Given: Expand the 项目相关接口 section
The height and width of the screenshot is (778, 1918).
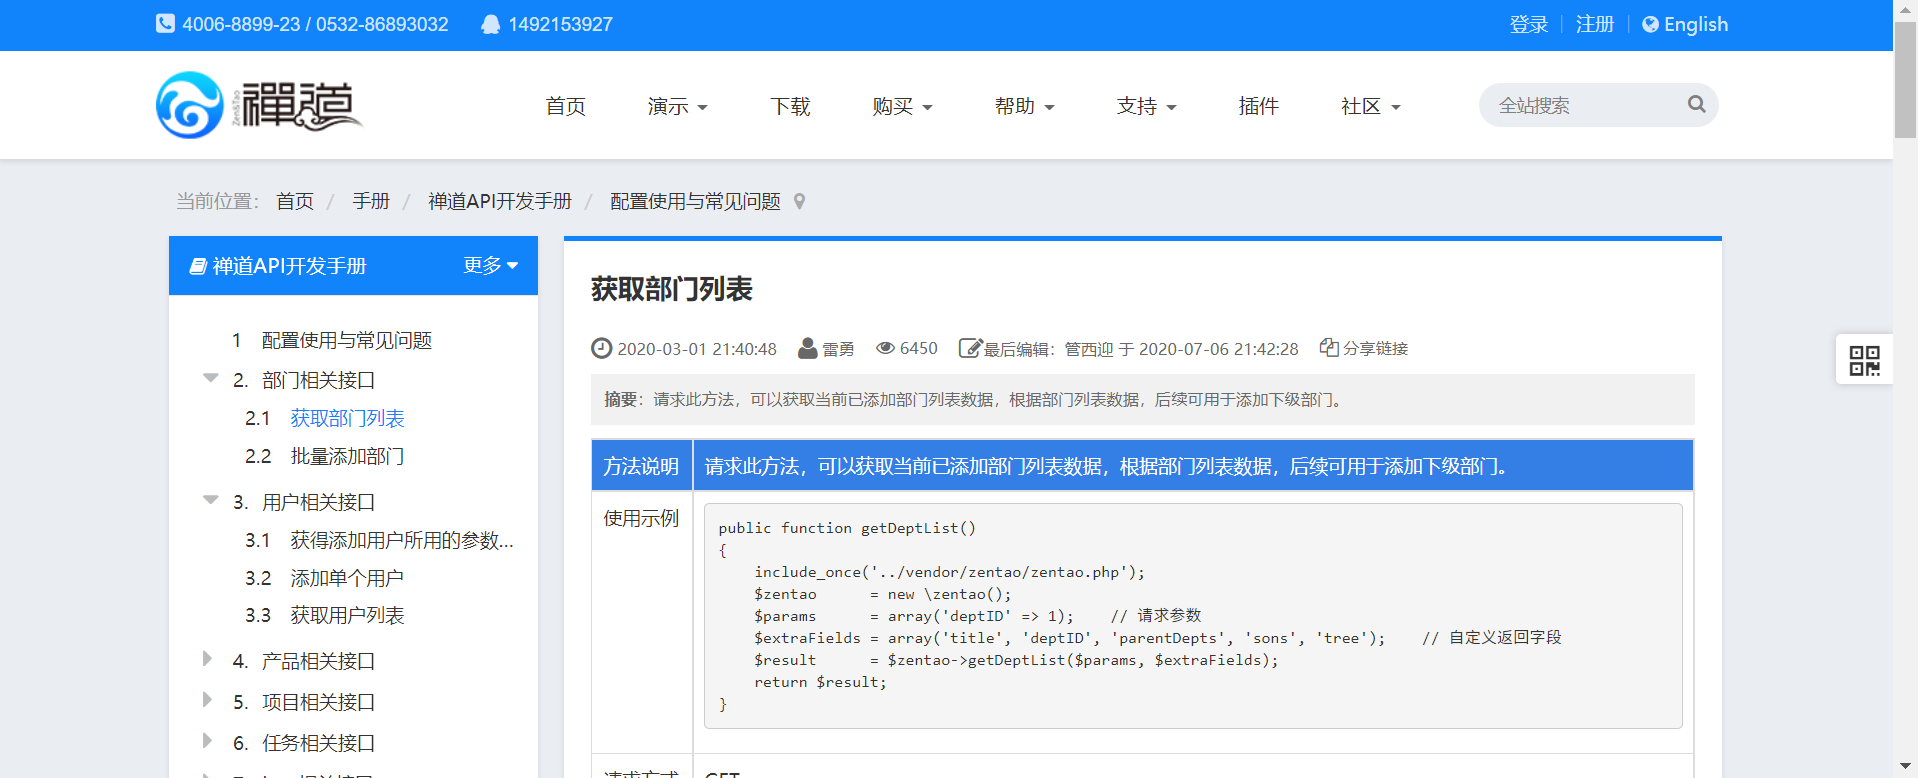Looking at the screenshot, I should click(x=208, y=700).
